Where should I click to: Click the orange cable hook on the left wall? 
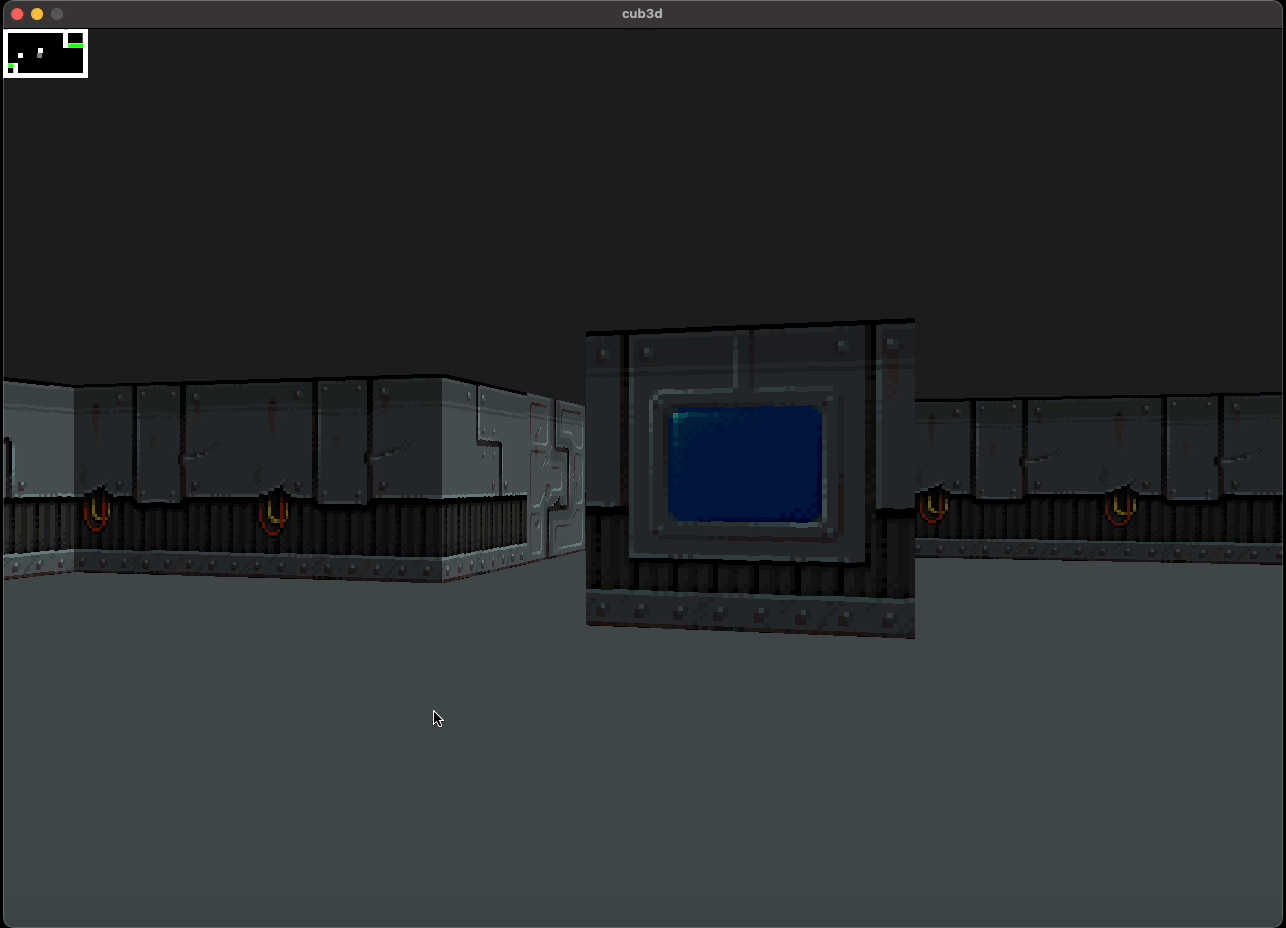tap(95, 510)
